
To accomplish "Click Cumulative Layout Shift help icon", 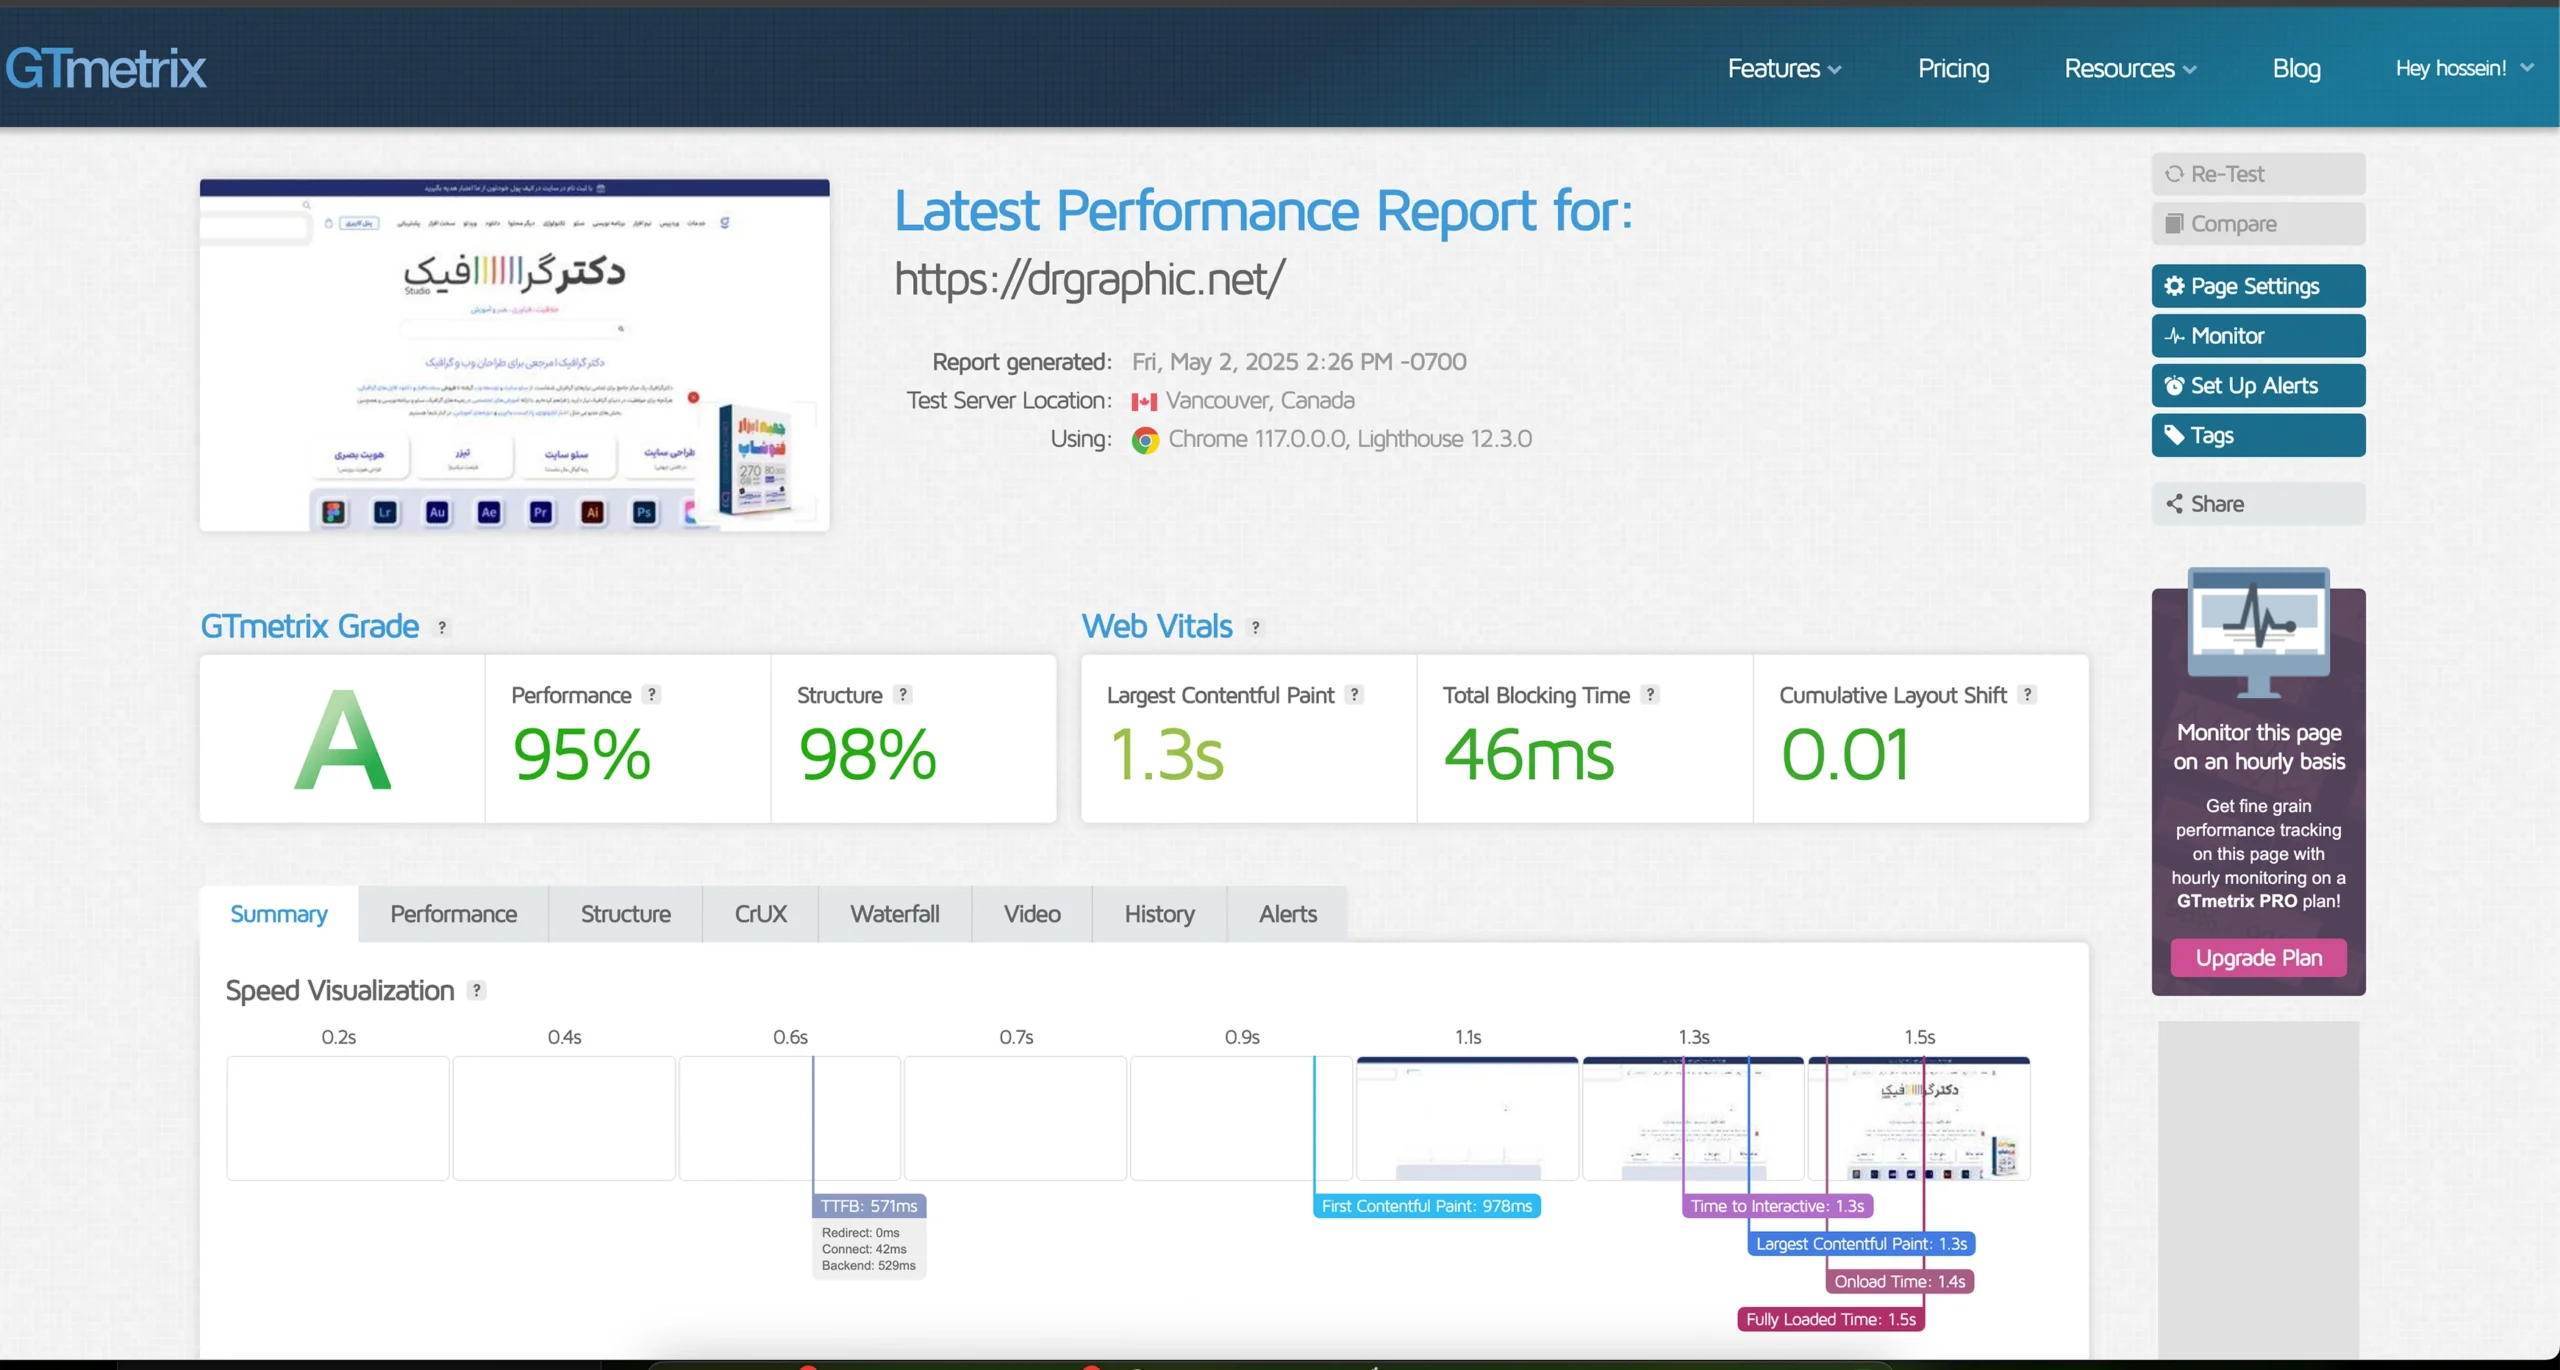I will point(2027,694).
